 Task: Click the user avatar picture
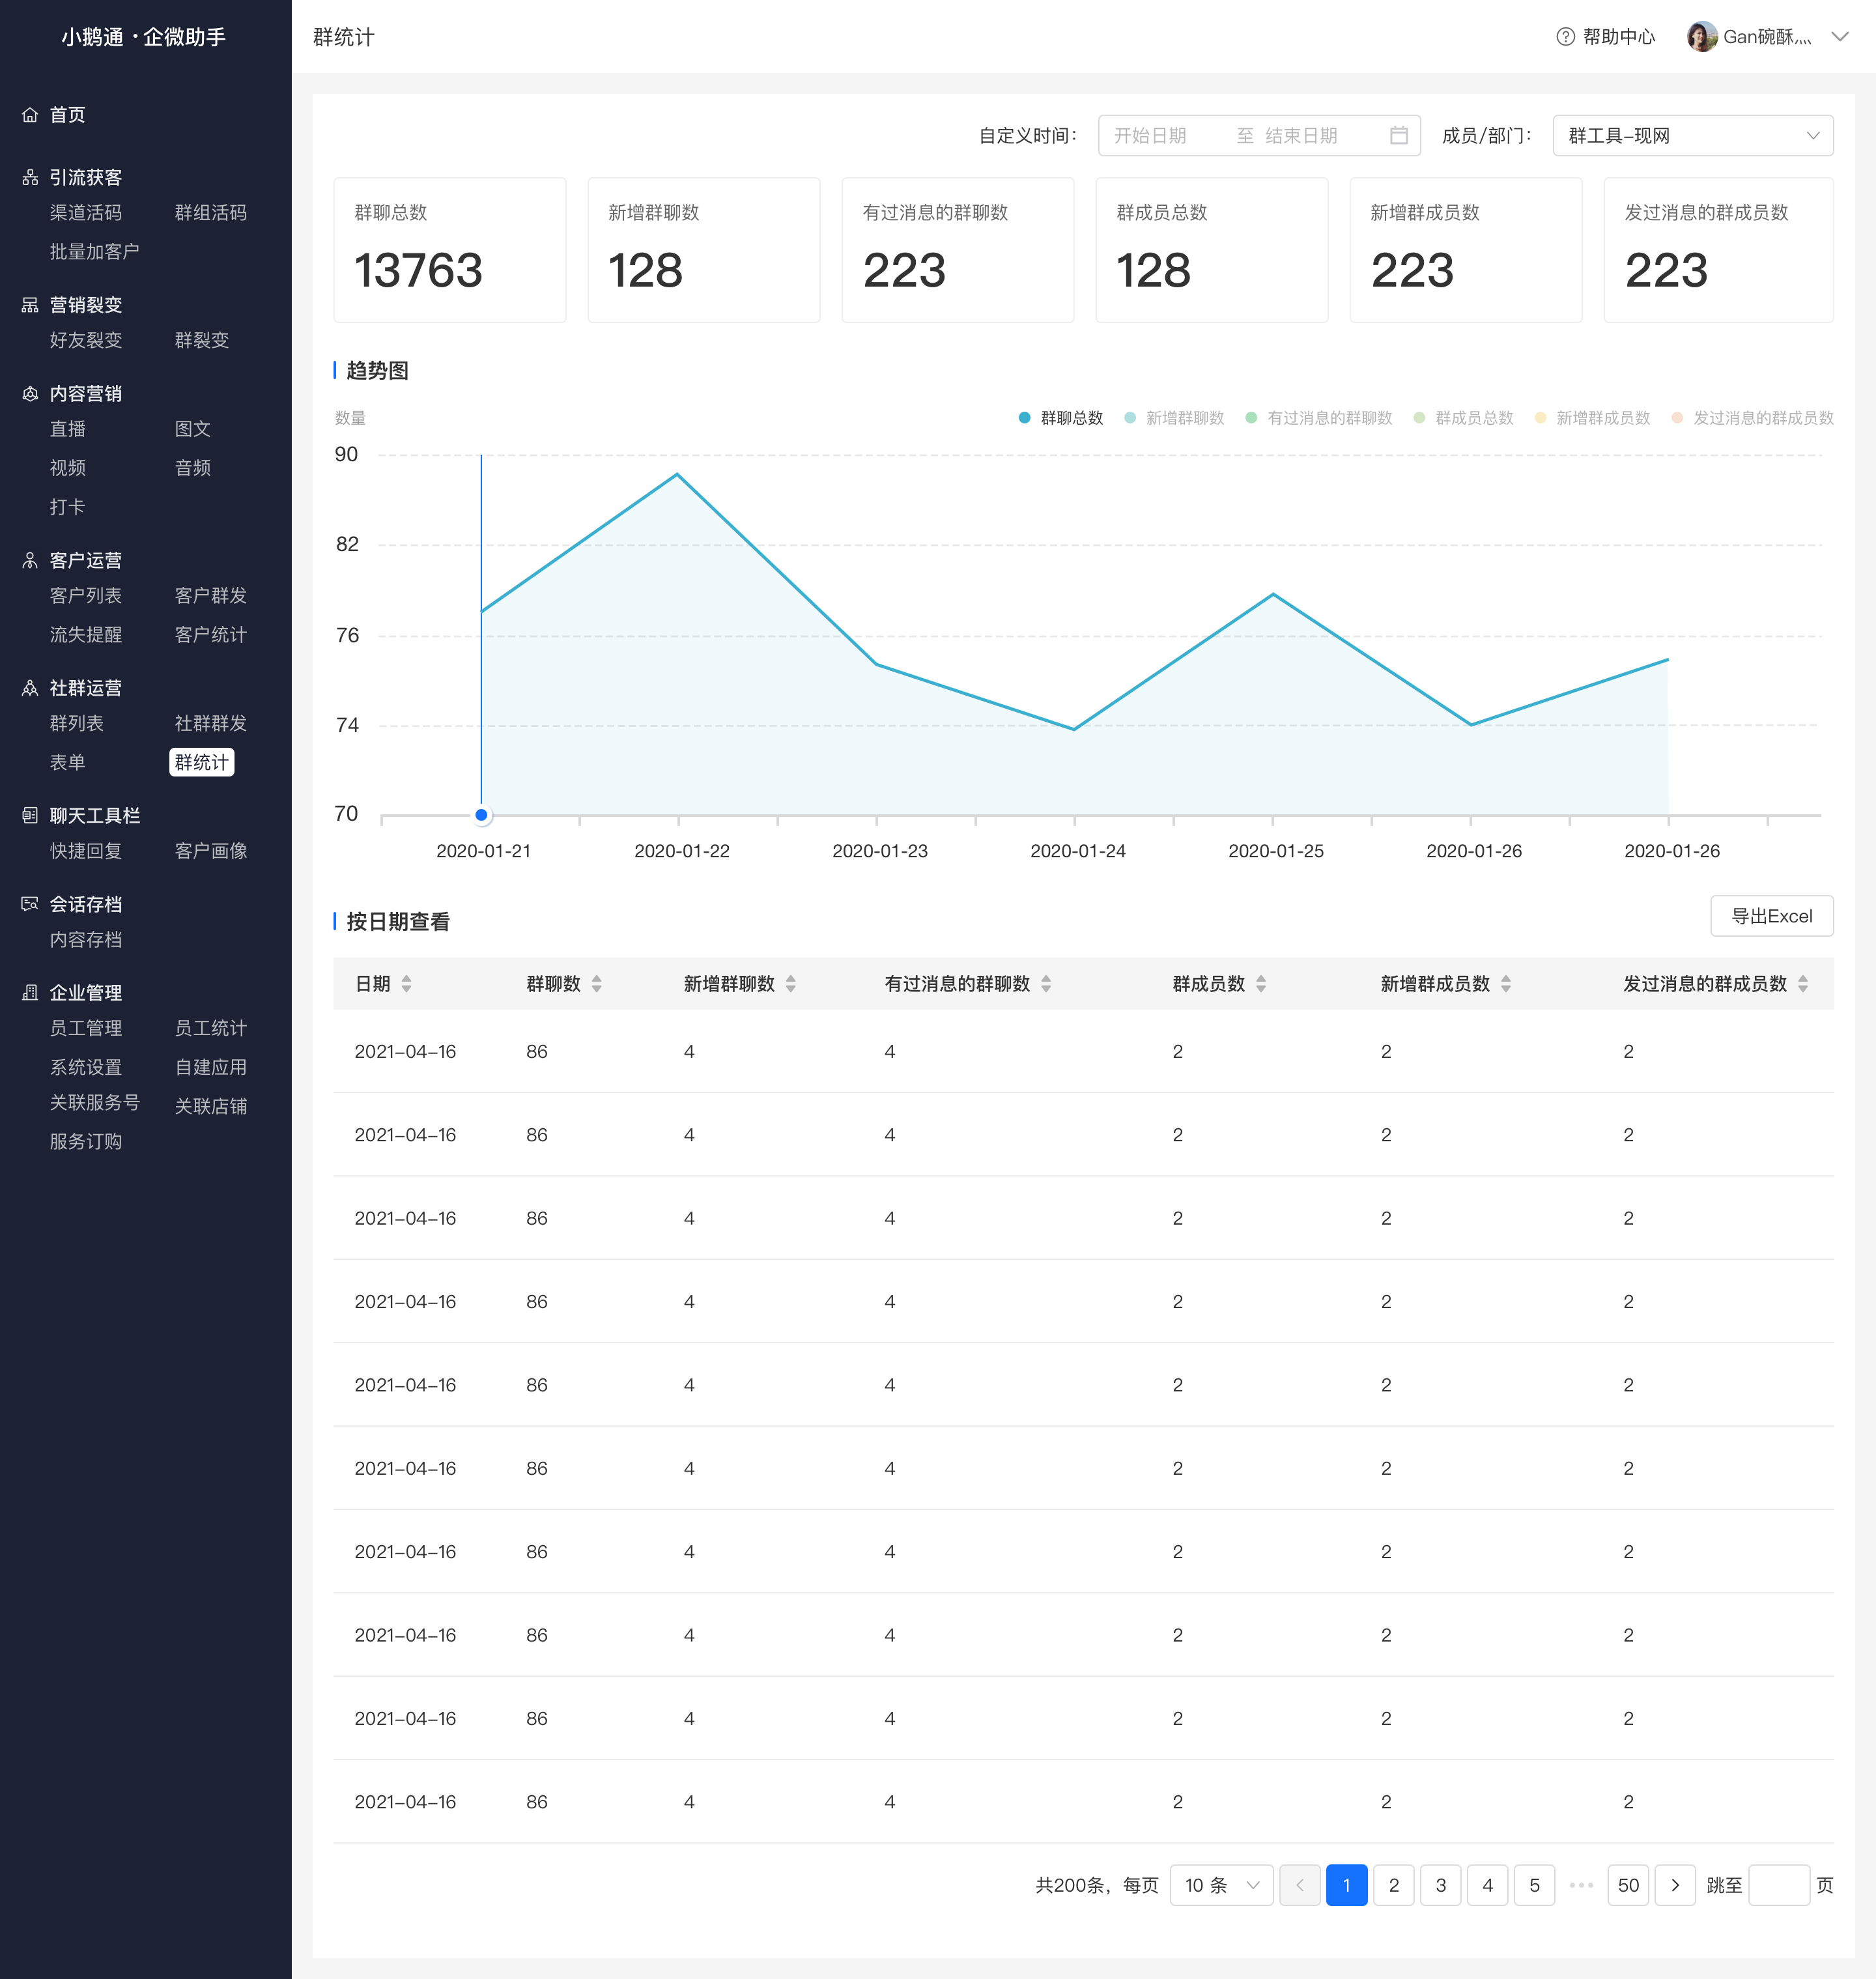pos(1701,37)
